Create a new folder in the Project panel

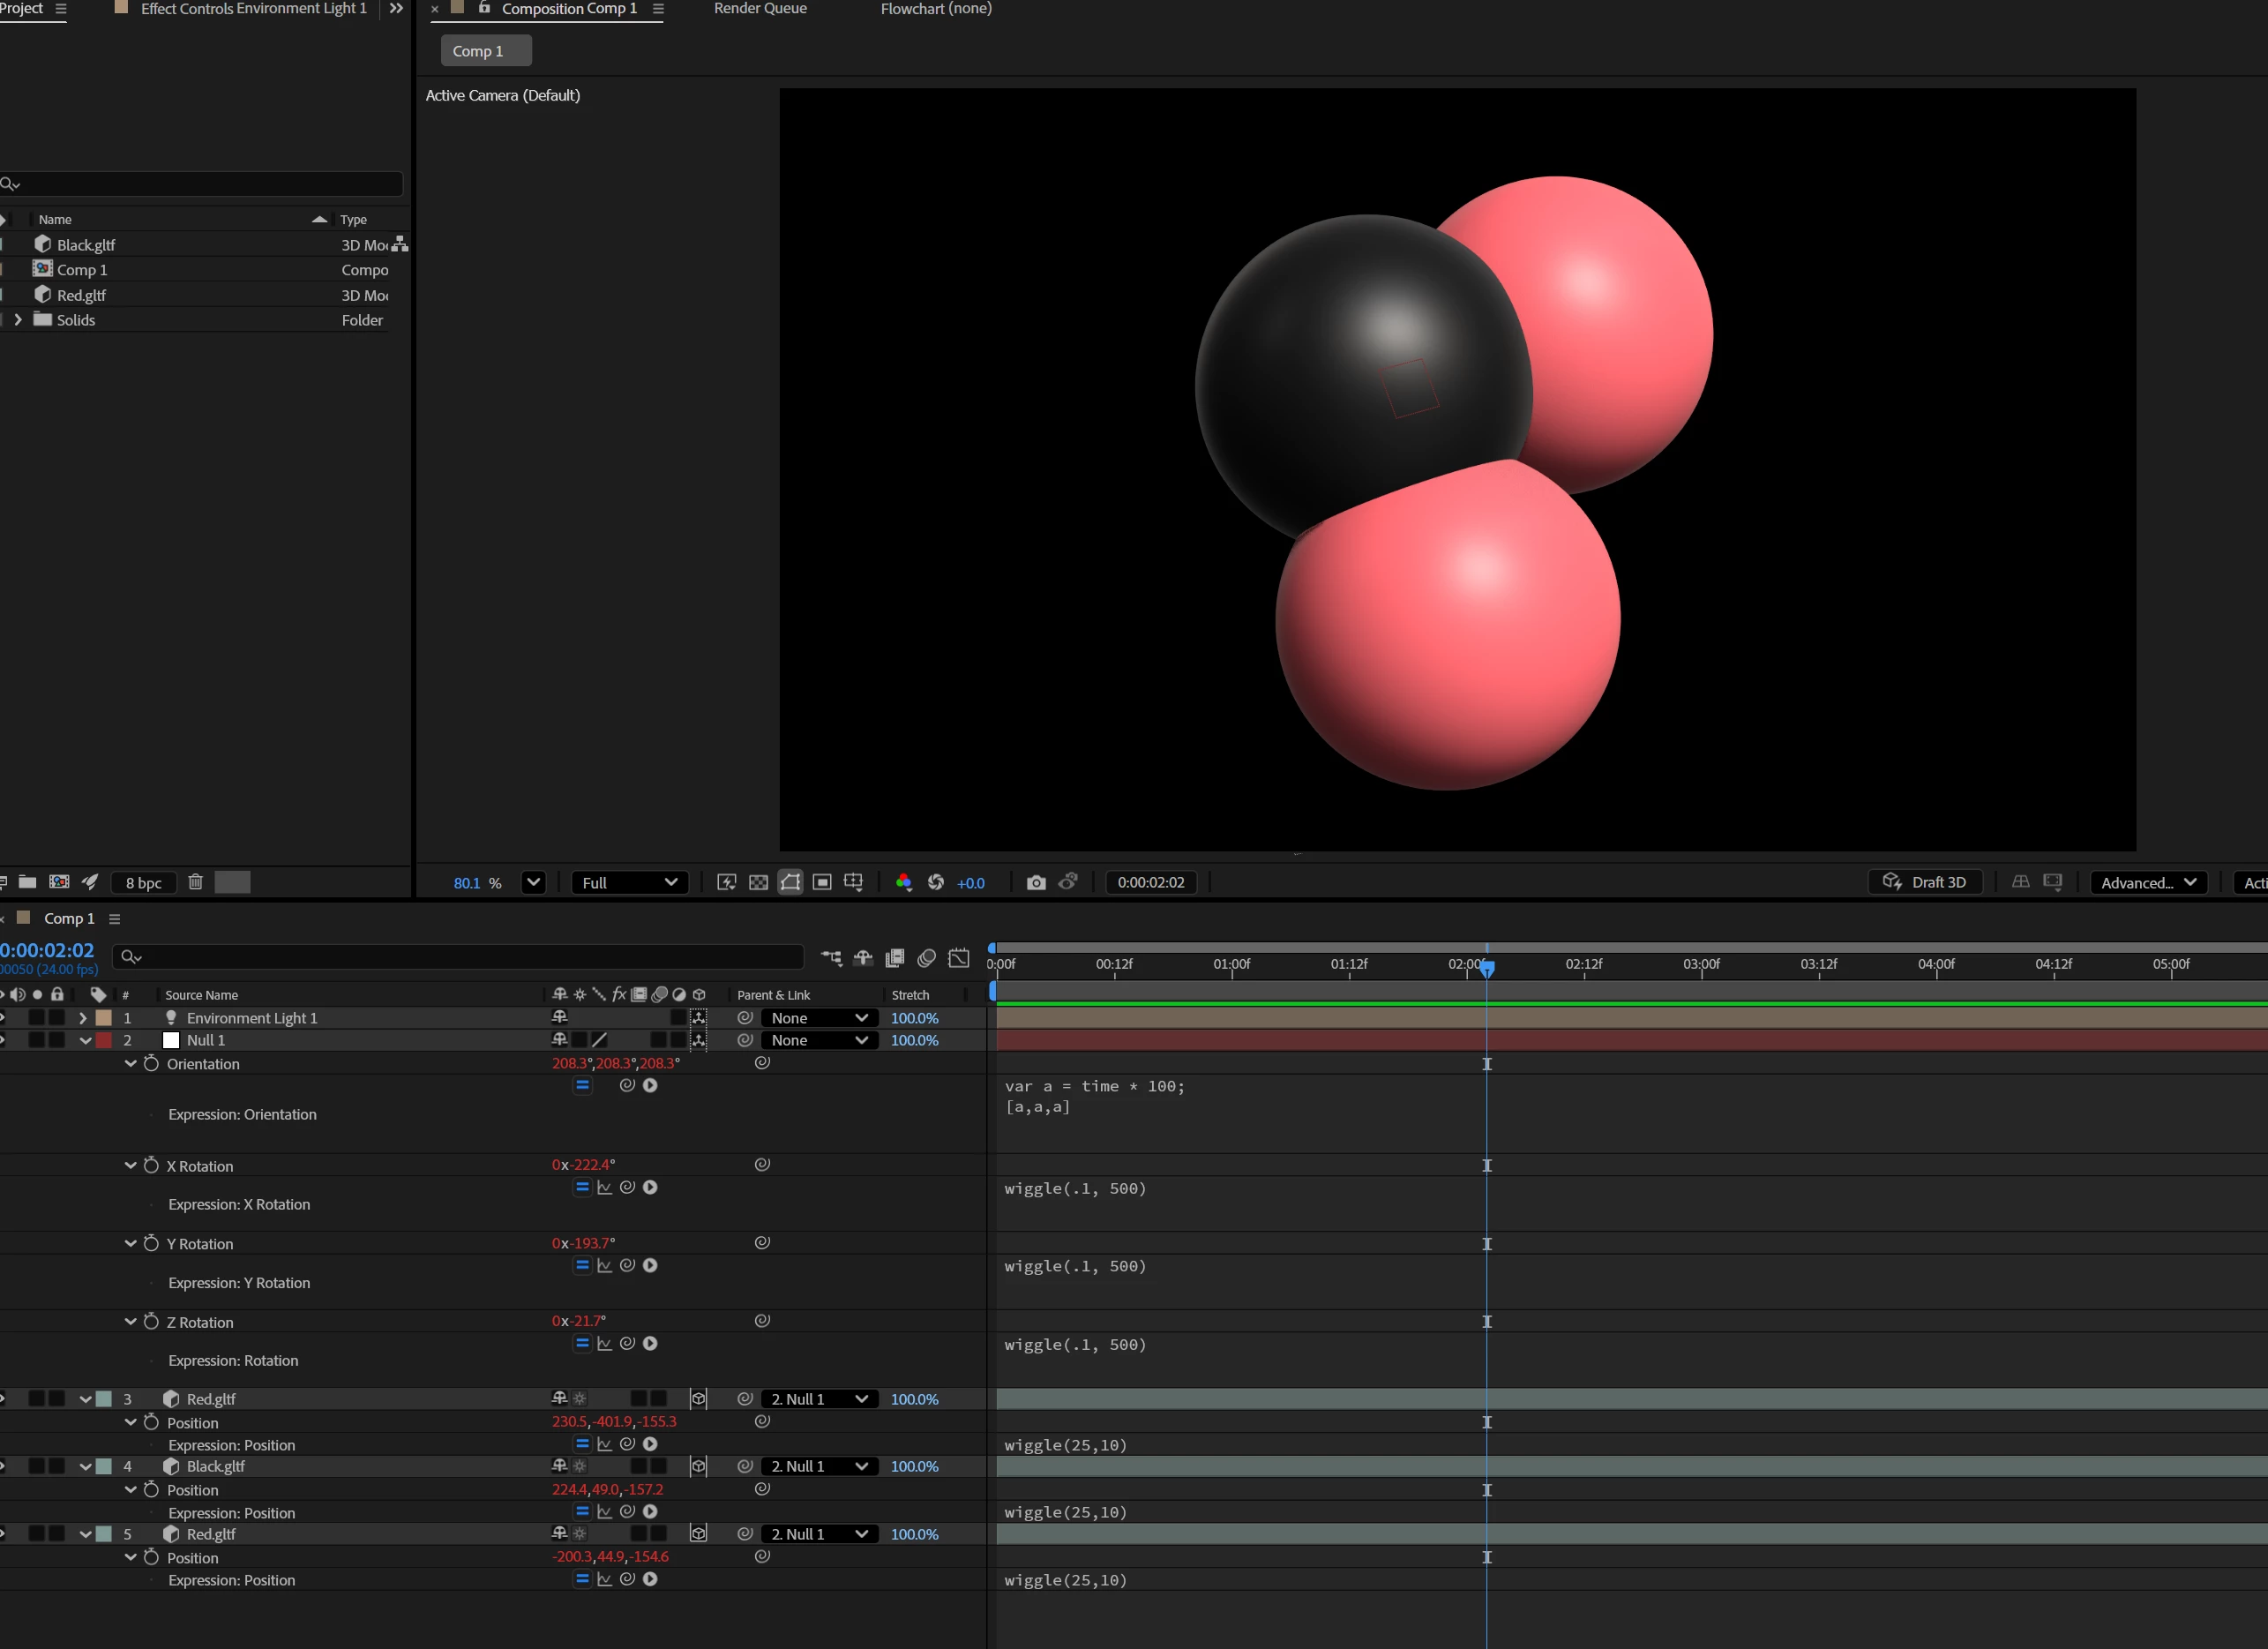coord(28,882)
